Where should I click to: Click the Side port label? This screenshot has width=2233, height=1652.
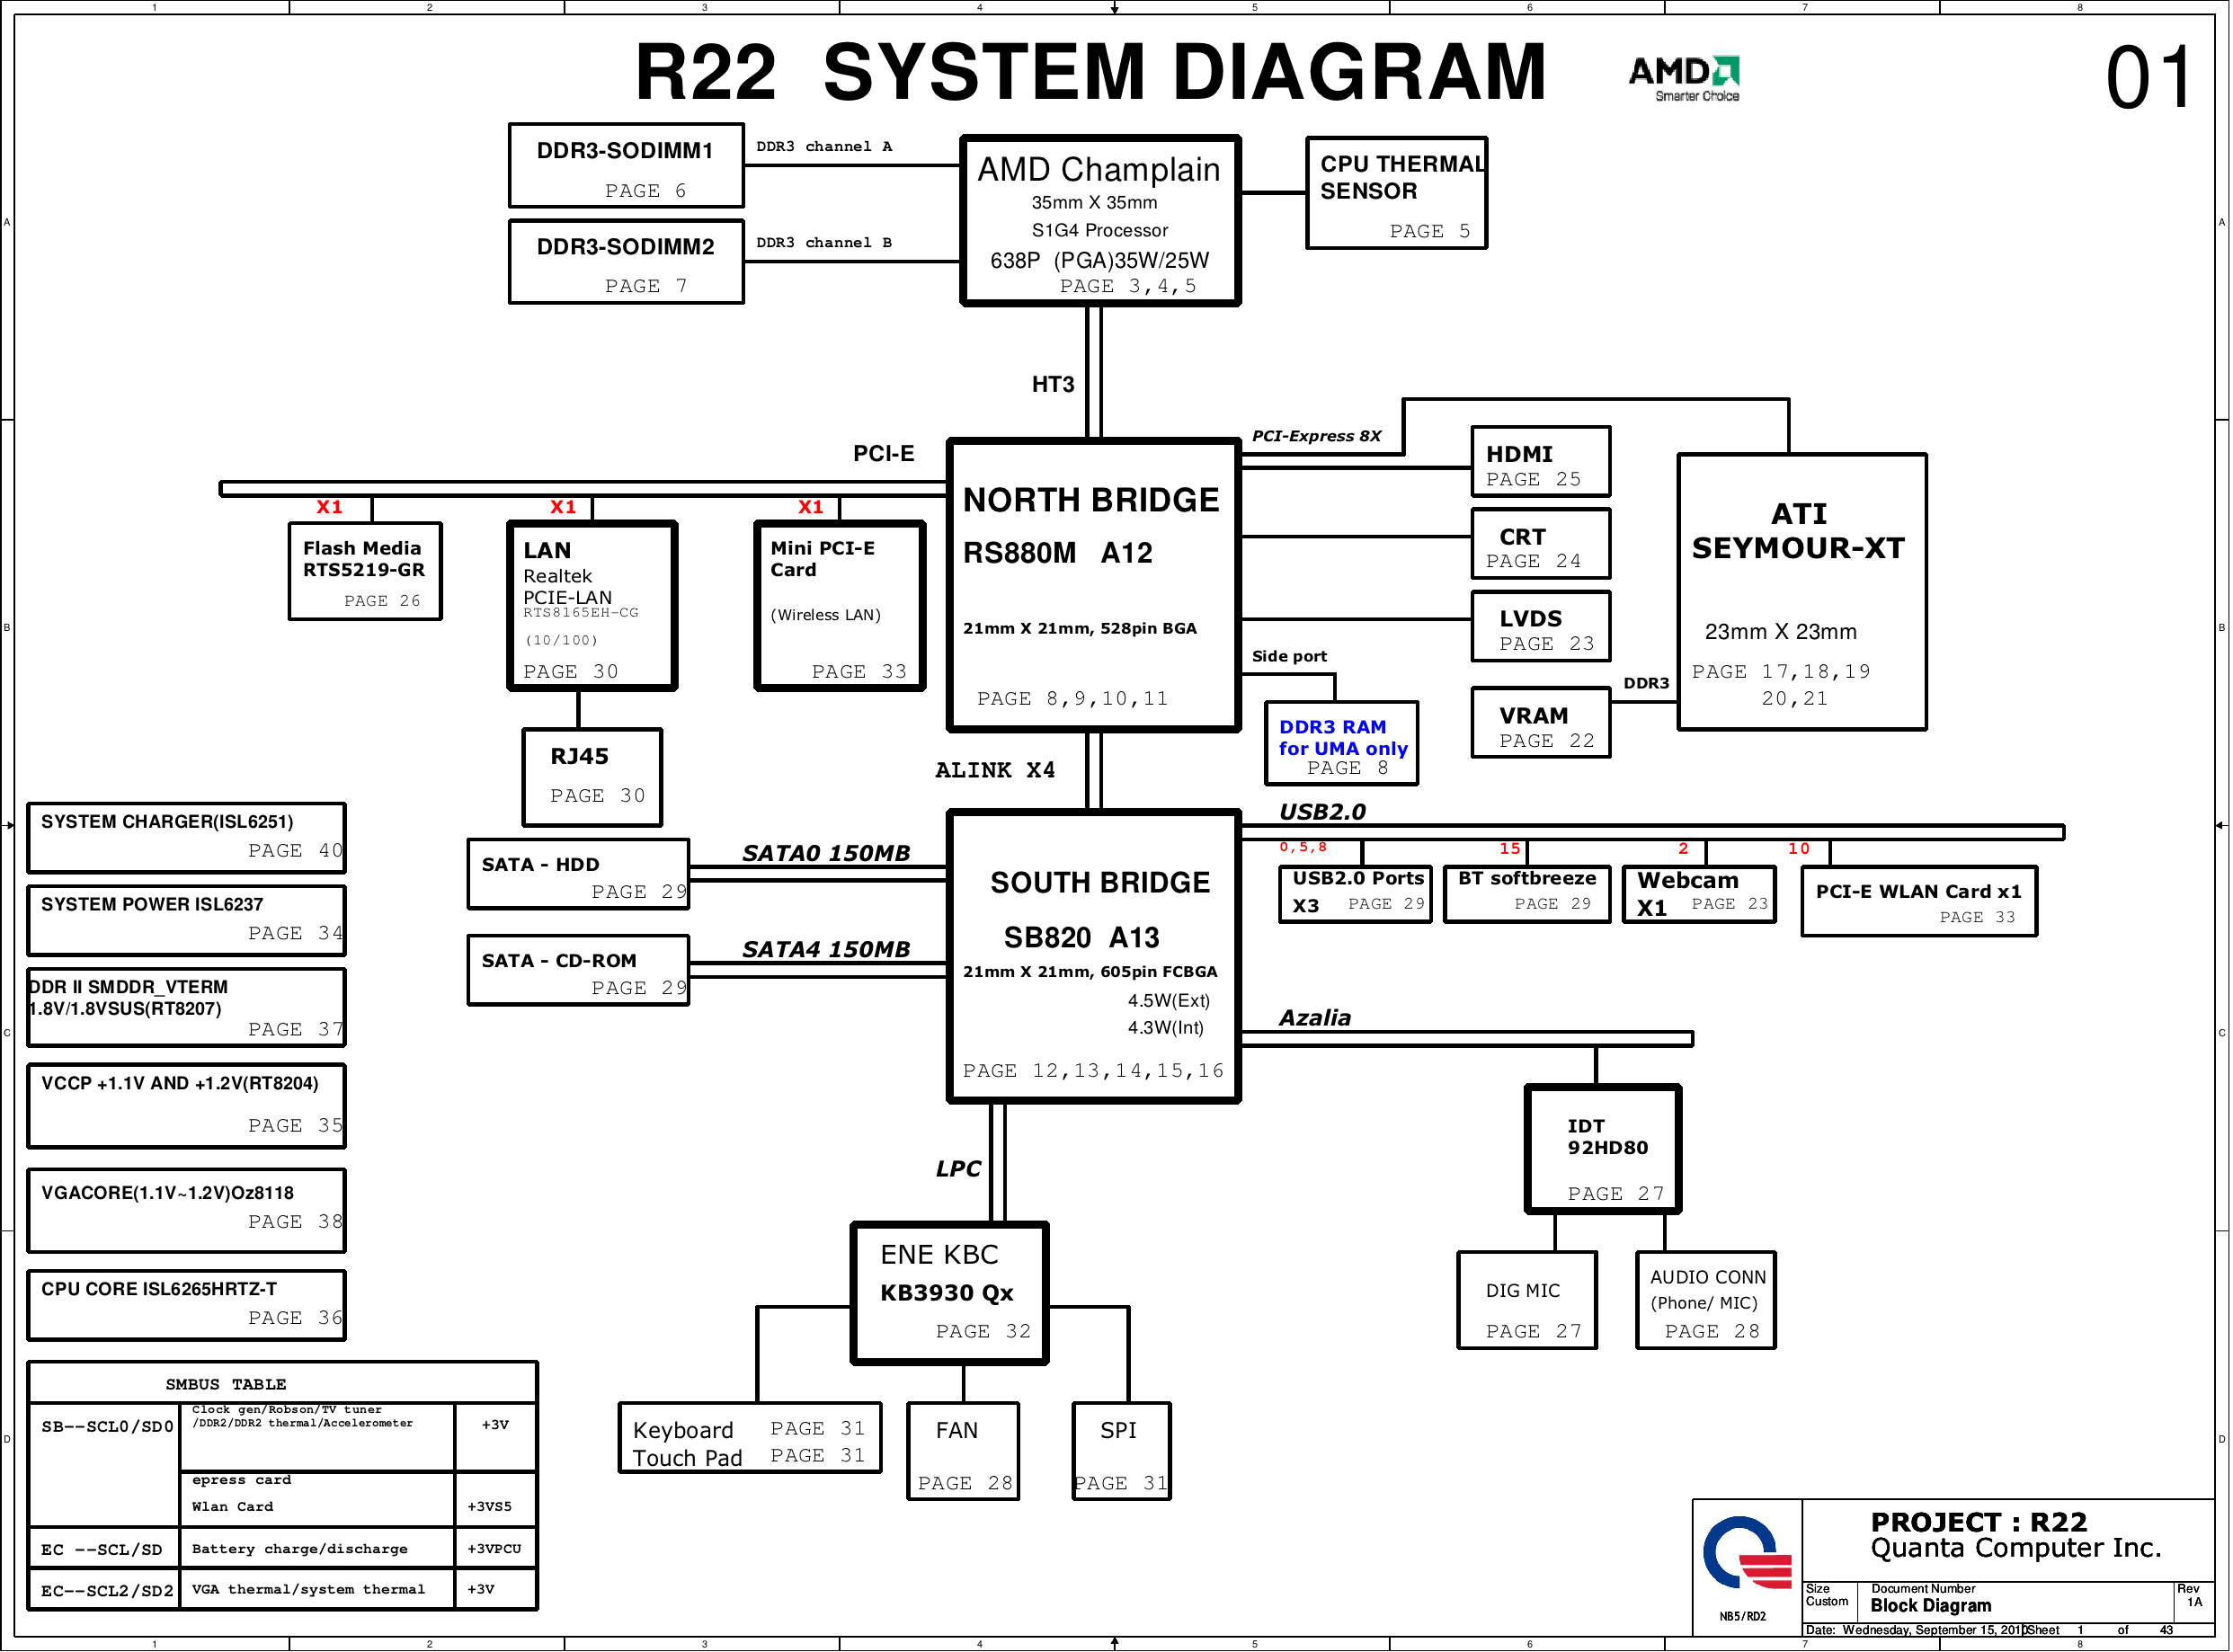pos(1290,657)
